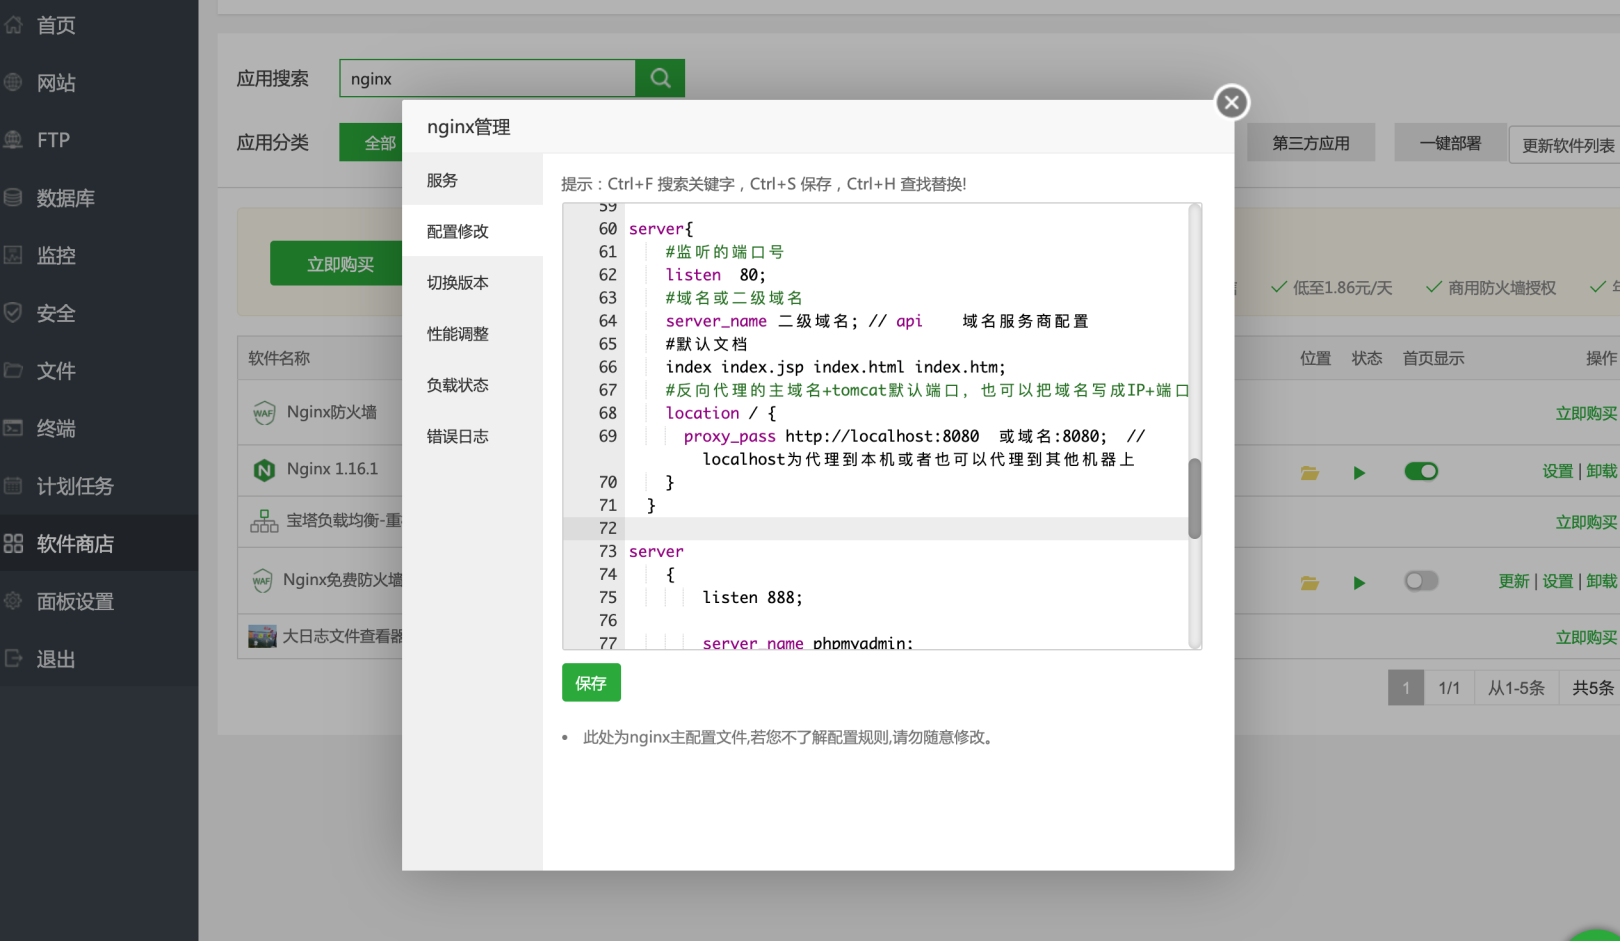
Task: Toggle homepage display for Nginx免费防火墙
Action: click(x=1421, y=581)
